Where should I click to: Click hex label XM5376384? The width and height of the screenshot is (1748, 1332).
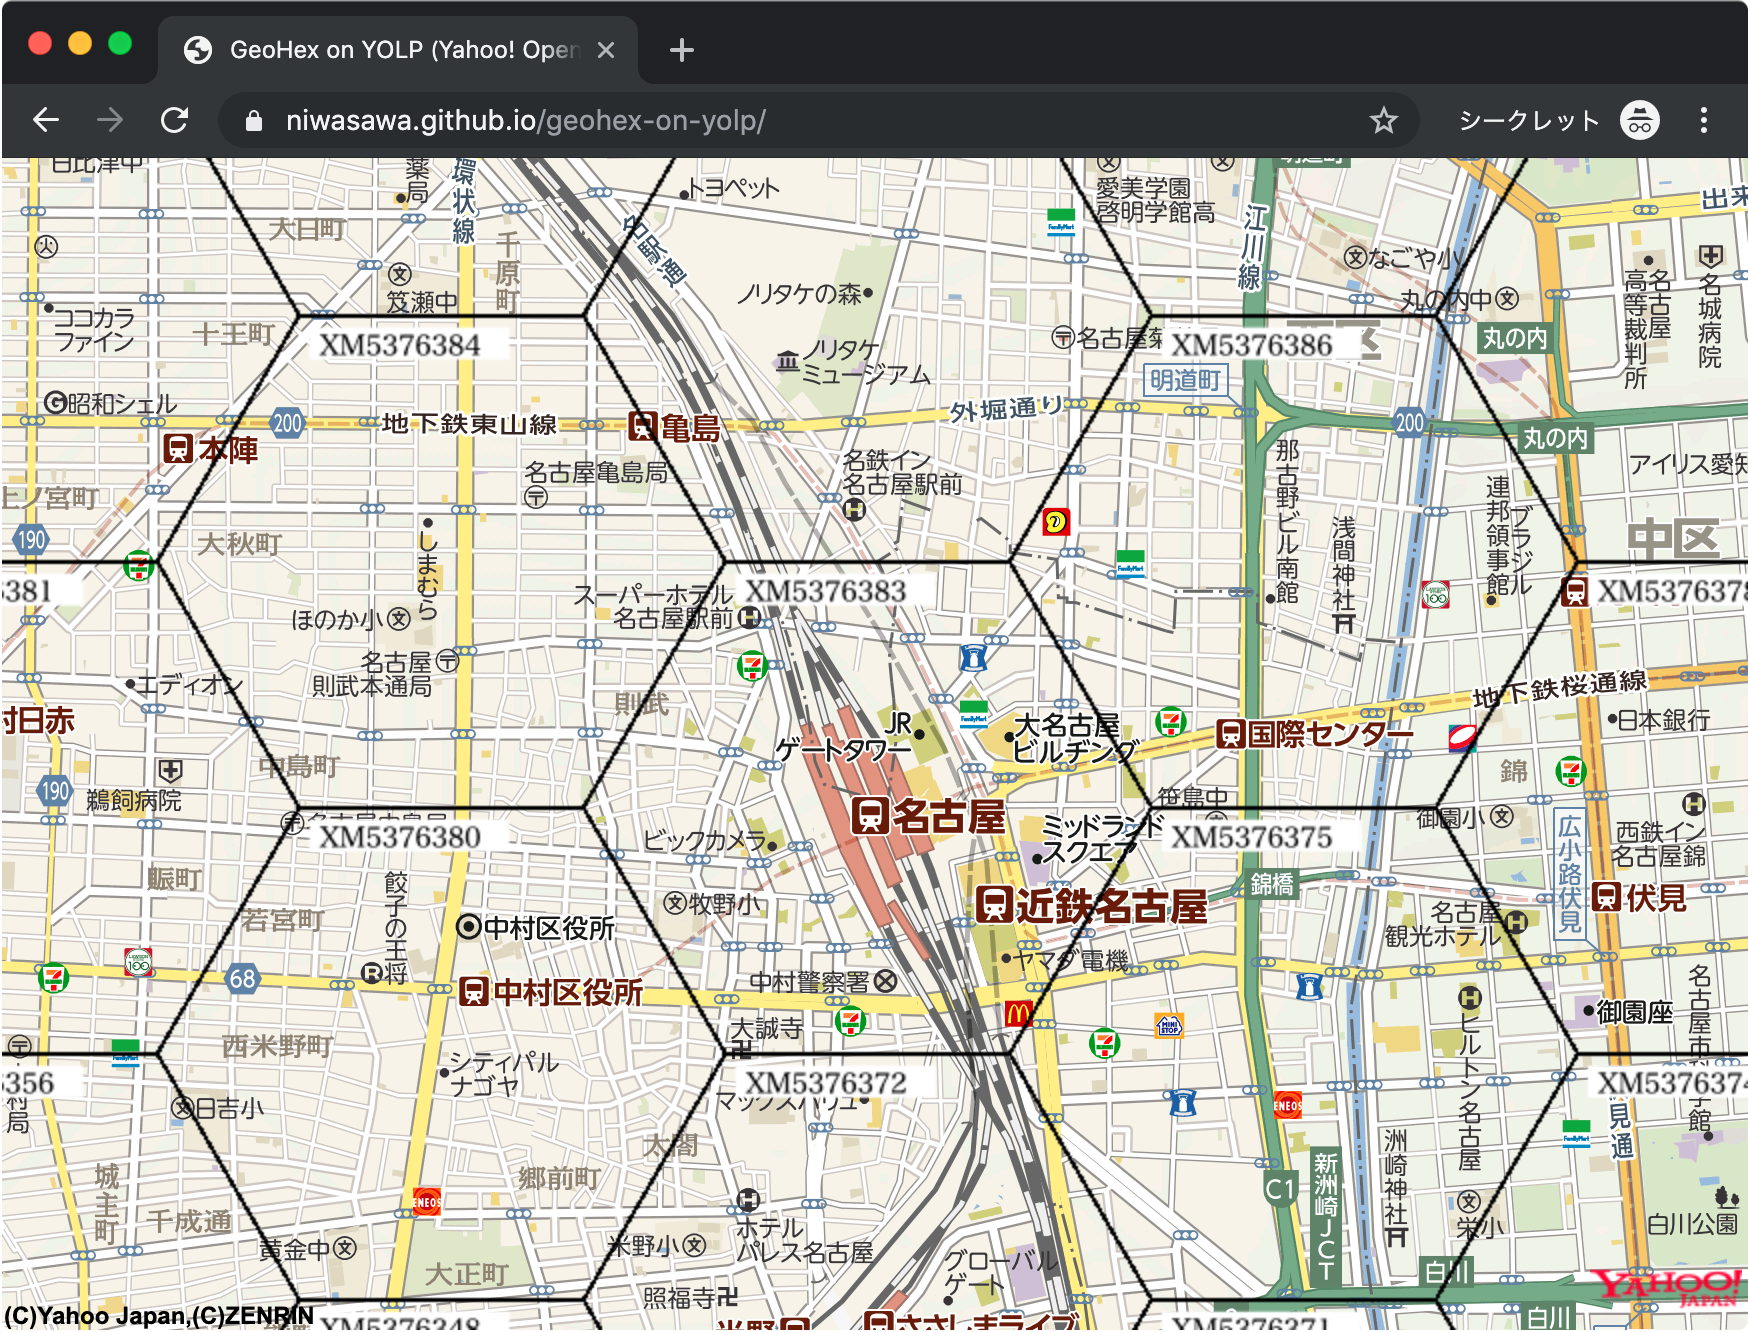pos(400,345)
